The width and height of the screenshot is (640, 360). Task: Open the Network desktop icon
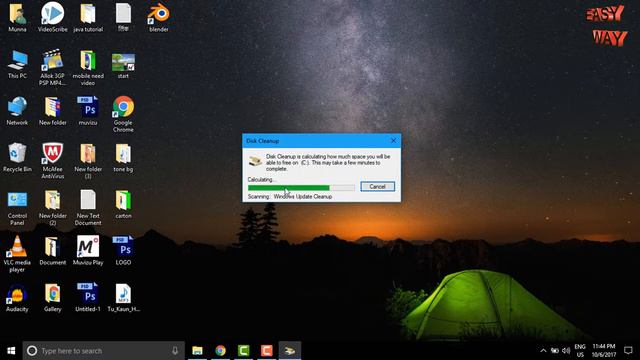pyautogui.click(x=17, y=111)
